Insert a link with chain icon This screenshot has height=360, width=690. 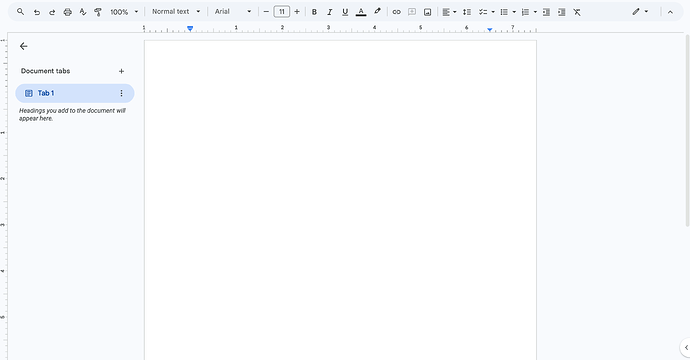396,12
